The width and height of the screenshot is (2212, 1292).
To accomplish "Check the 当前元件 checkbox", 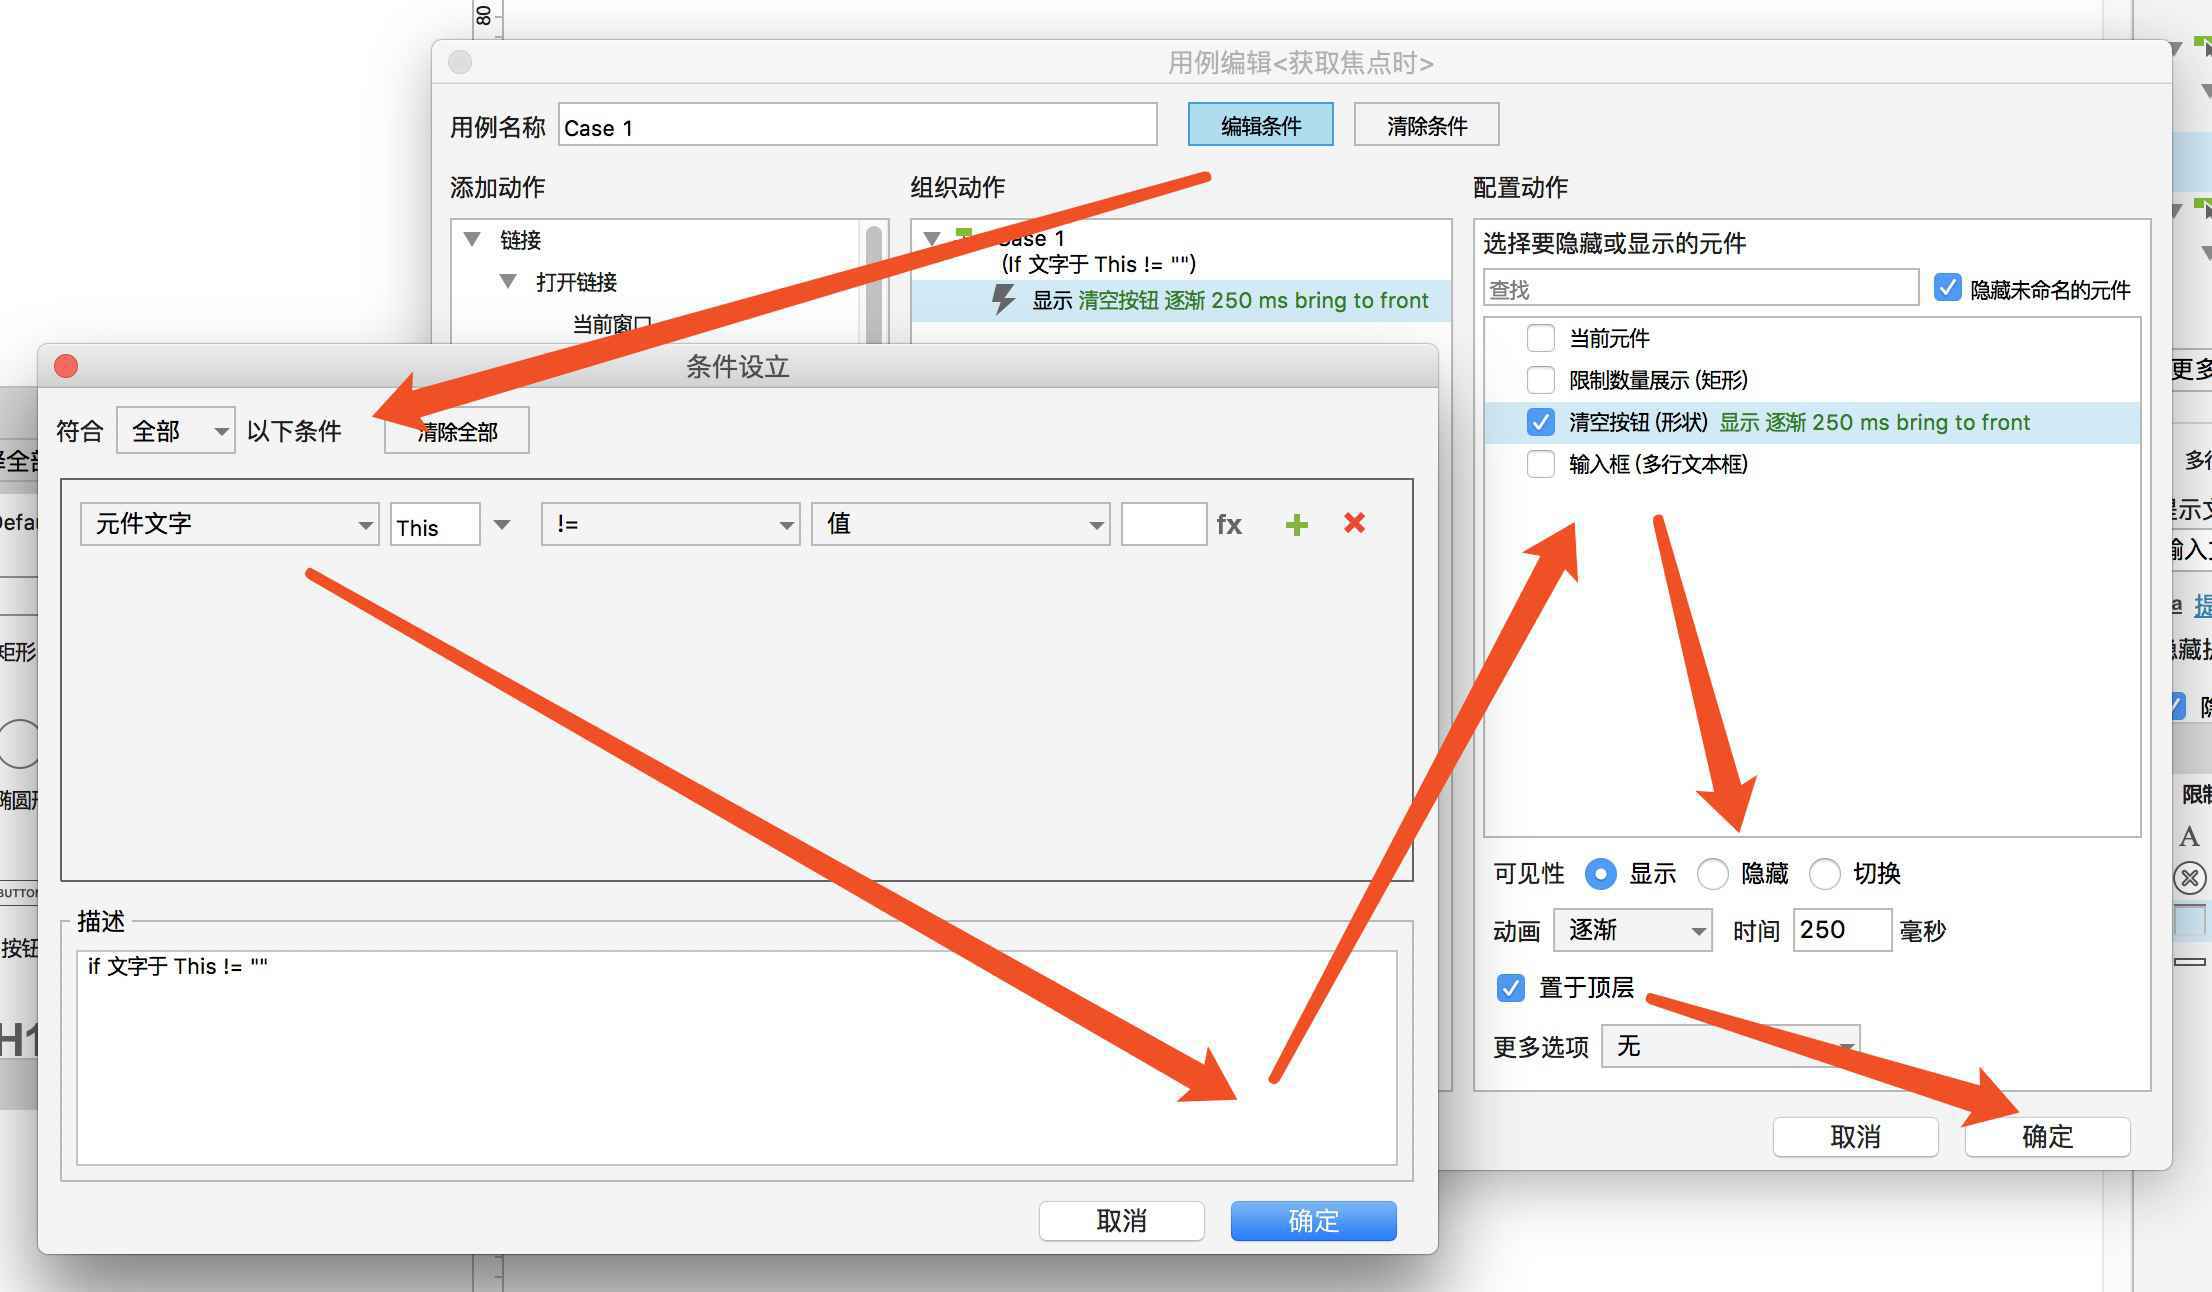I will 1540,338.
